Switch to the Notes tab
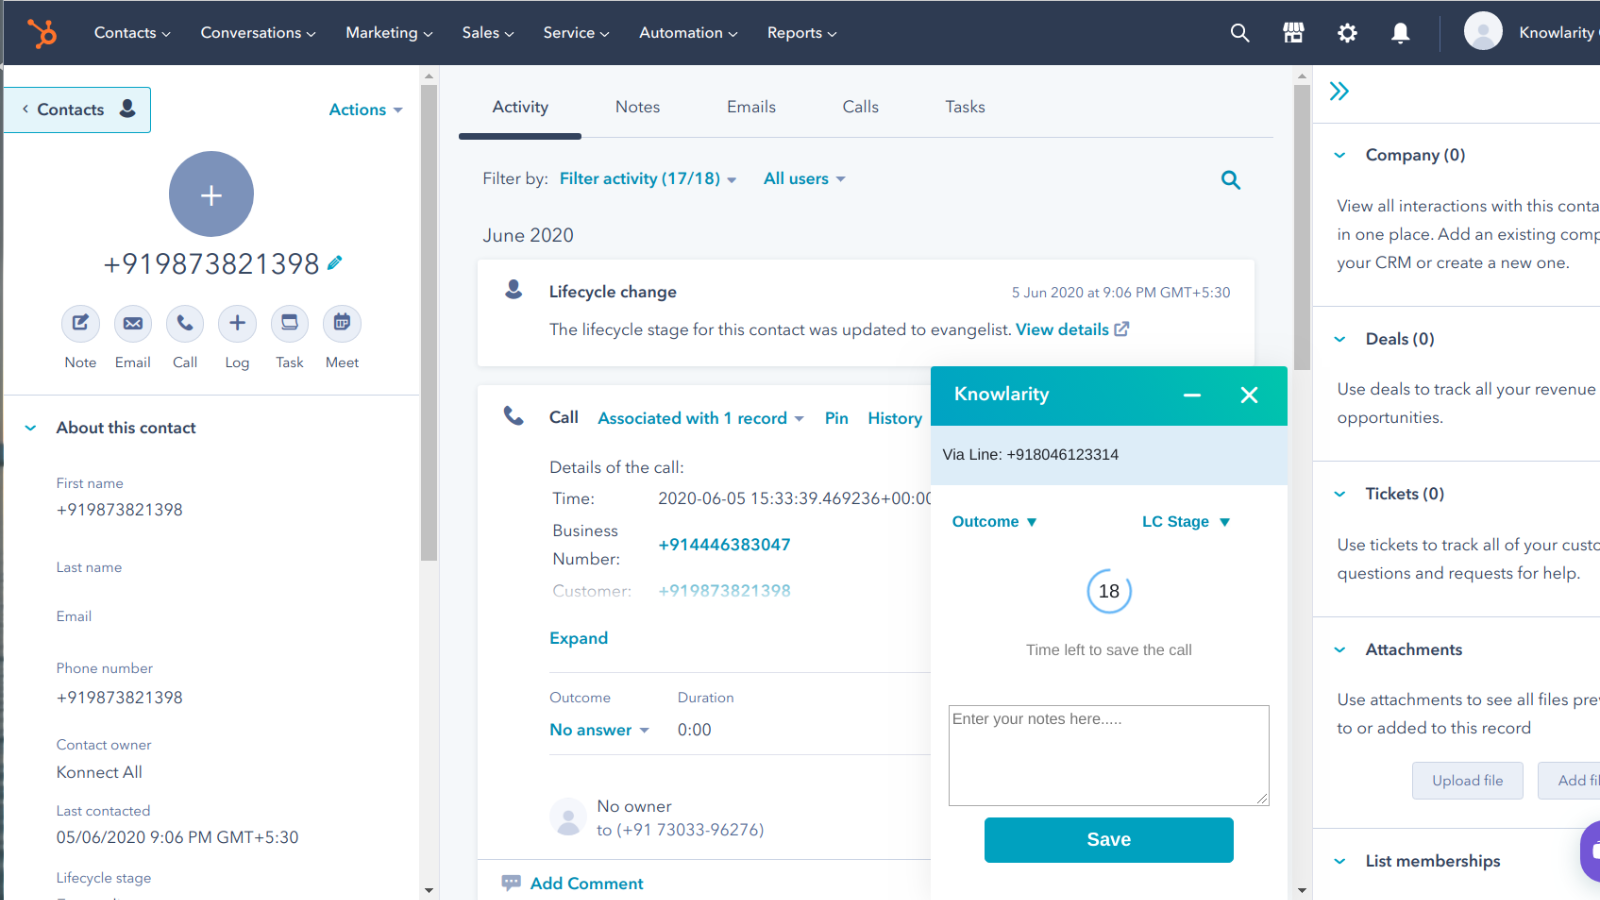1600x900 pixels. [637, 107]
